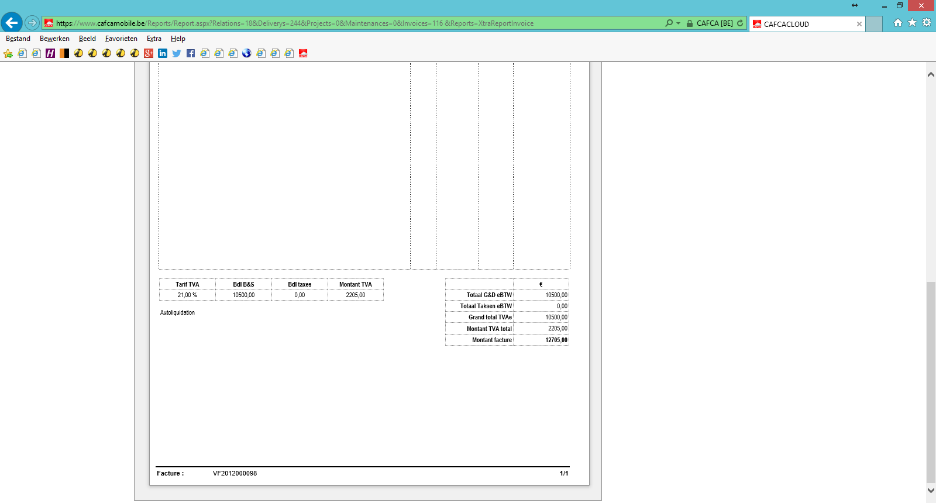Click the site favicon in address bar

49,23
